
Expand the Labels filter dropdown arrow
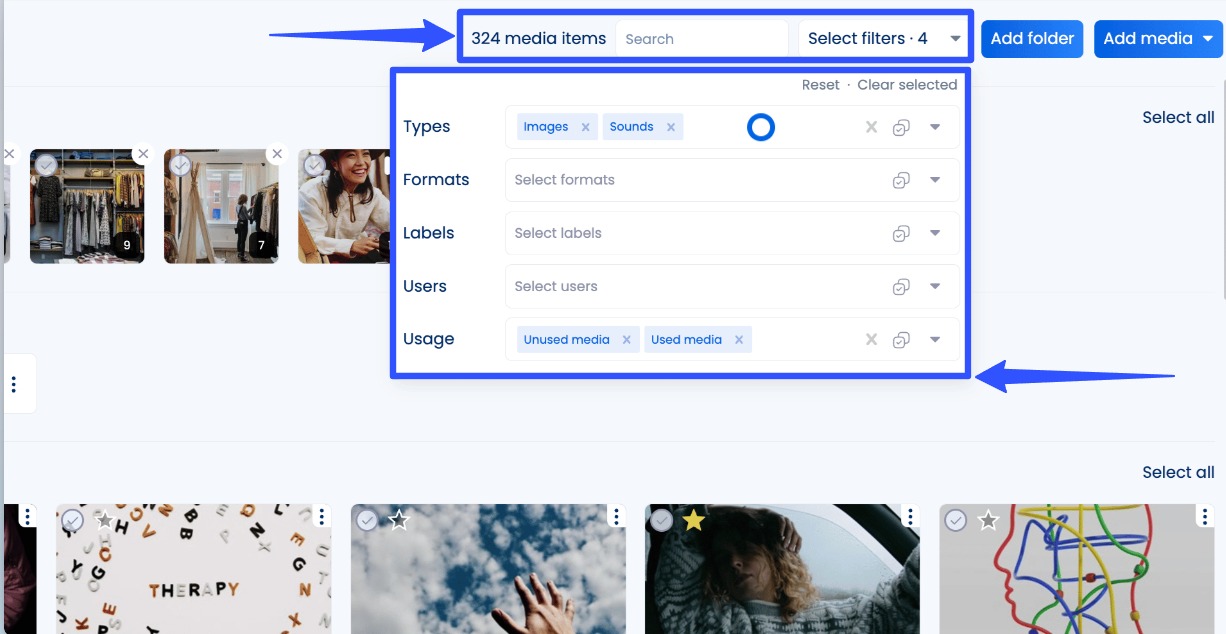[x=935, y=233]
